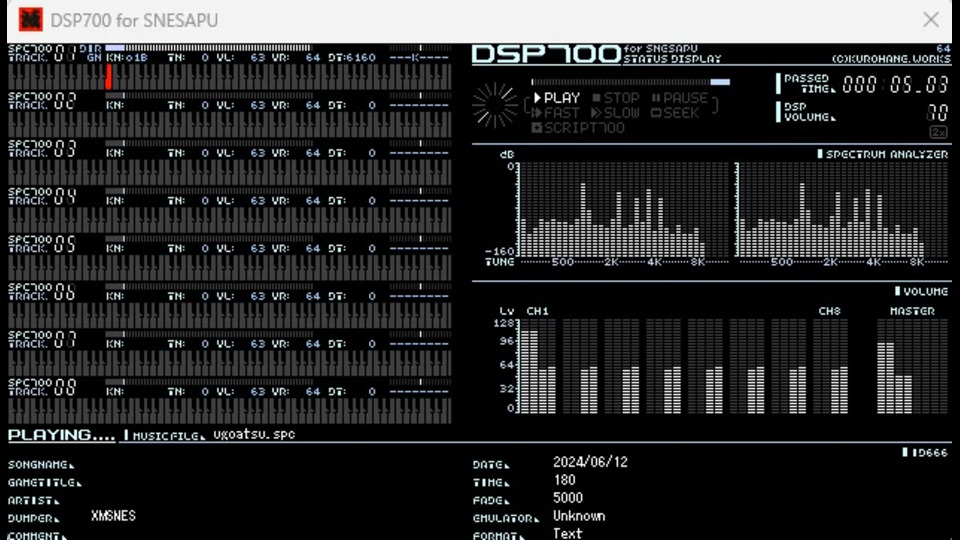Click the spinning activity indicator icon

[495, 106]
